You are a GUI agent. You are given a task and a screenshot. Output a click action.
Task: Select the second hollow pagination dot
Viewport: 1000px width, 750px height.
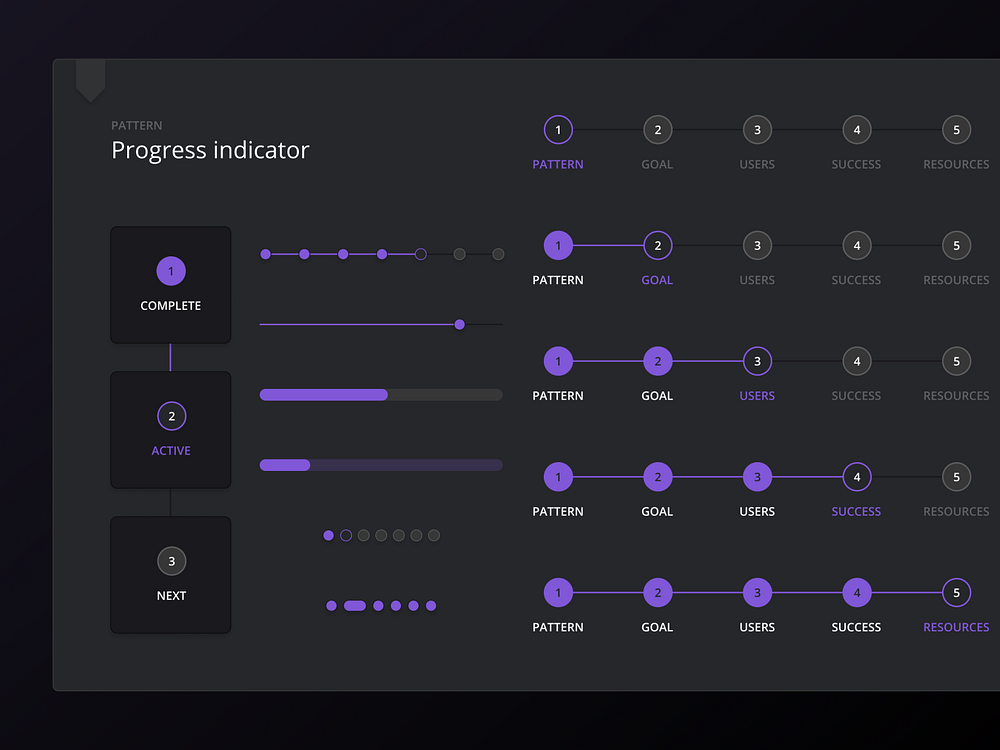tap(346, 535)
